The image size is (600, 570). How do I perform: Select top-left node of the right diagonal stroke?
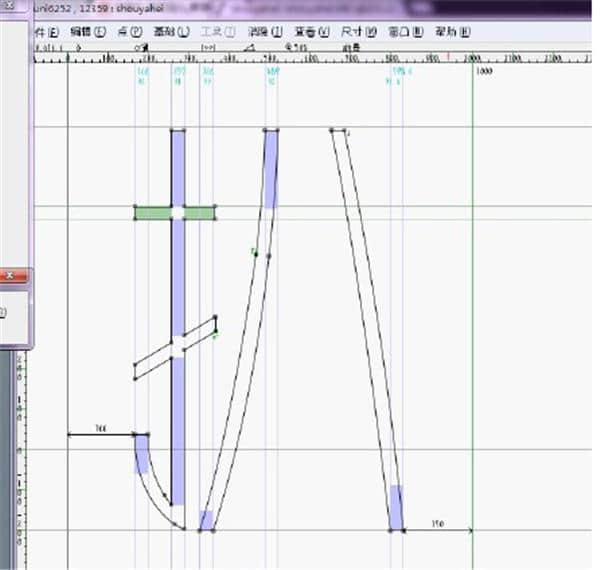331,130
